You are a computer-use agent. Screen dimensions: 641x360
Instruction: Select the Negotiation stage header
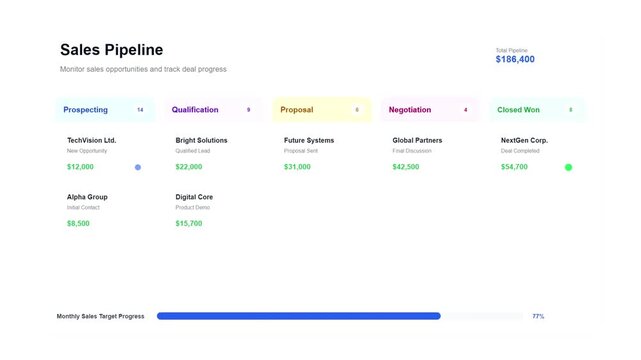point(430,110)
